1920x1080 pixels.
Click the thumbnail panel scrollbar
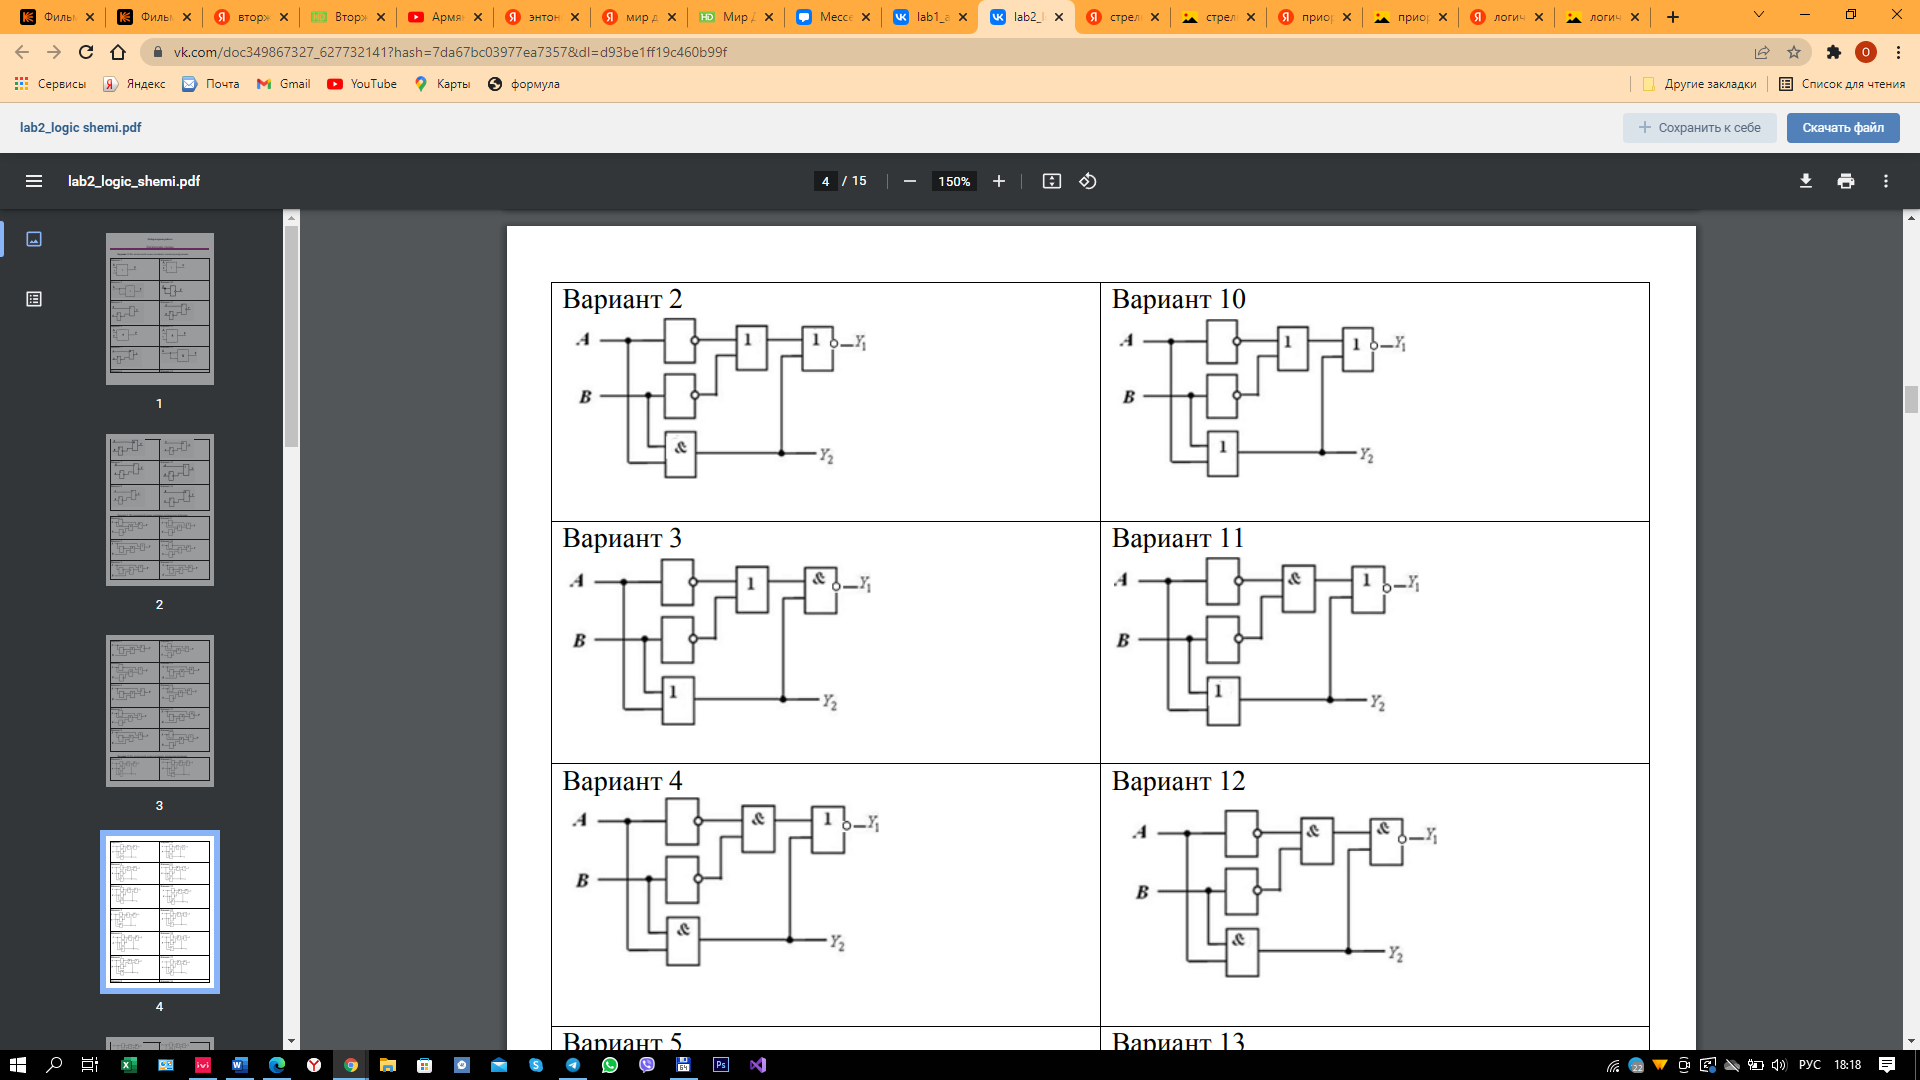pyautogui.click(x=292, y=335)
